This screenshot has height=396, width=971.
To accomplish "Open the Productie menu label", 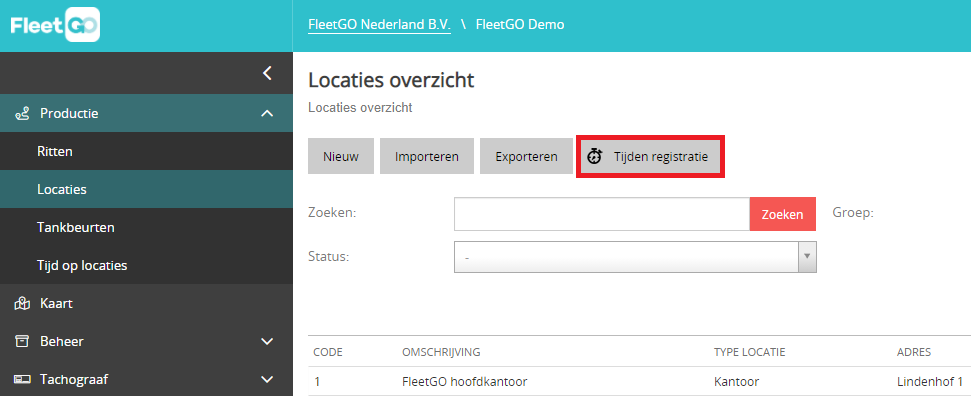I will coord(69,113).
